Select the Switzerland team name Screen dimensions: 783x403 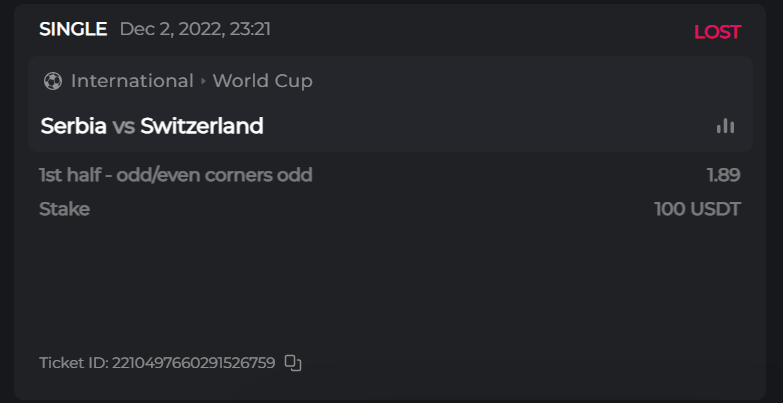point(202,126)
